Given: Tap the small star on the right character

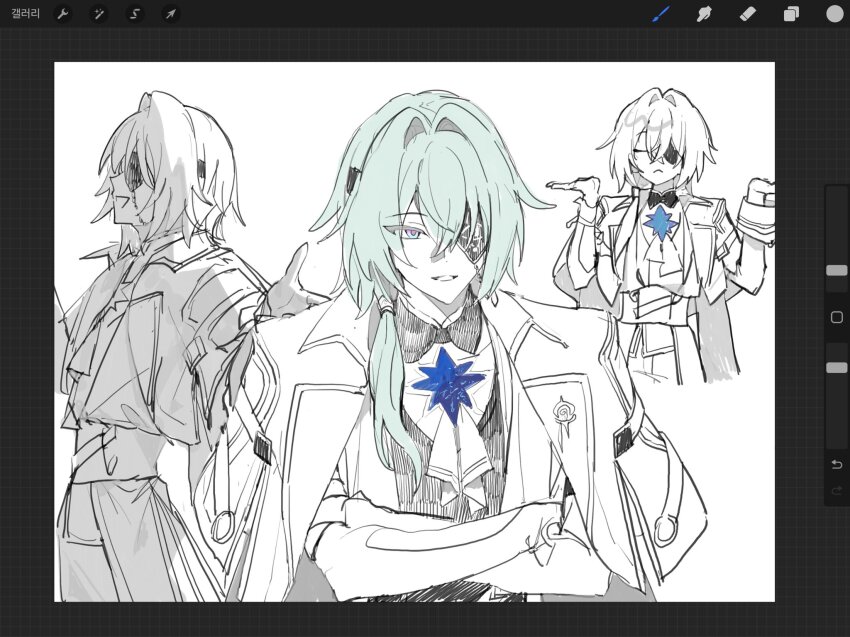Looking at the screenshot, I should (x=659, y=223).
